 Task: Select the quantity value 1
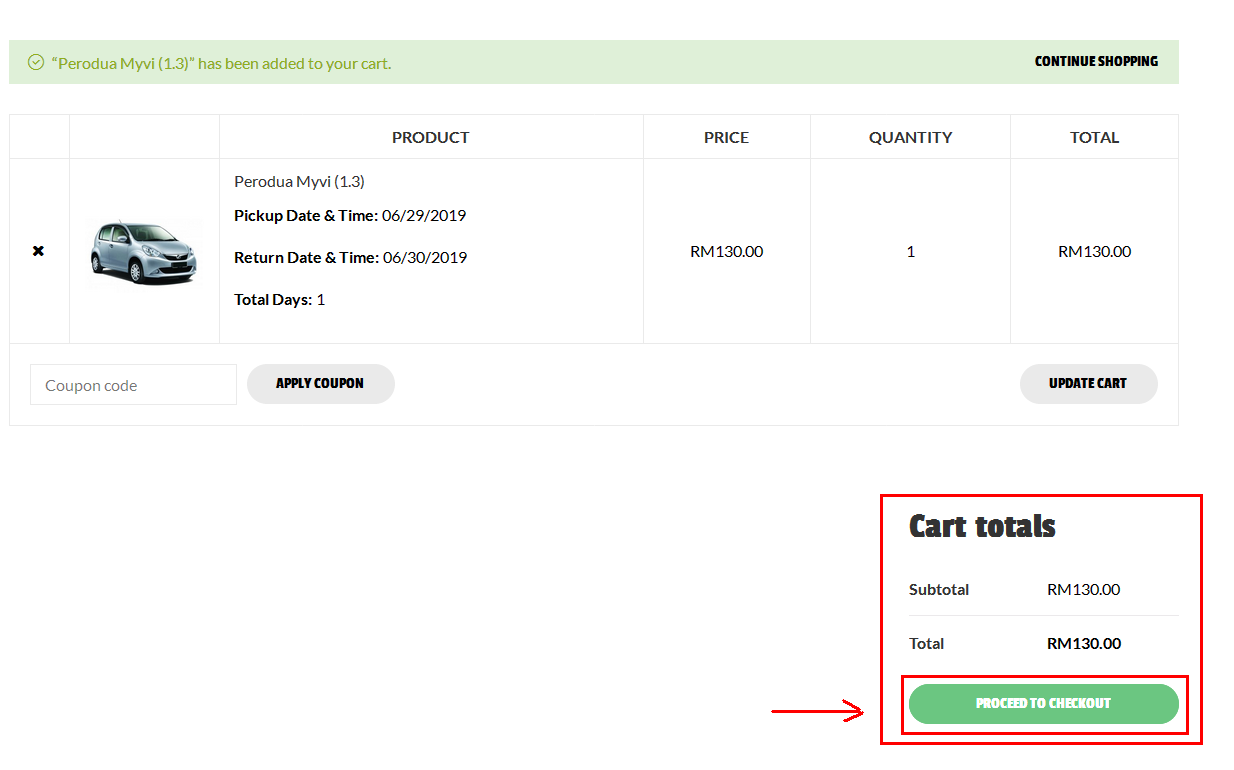pos(910,251)
